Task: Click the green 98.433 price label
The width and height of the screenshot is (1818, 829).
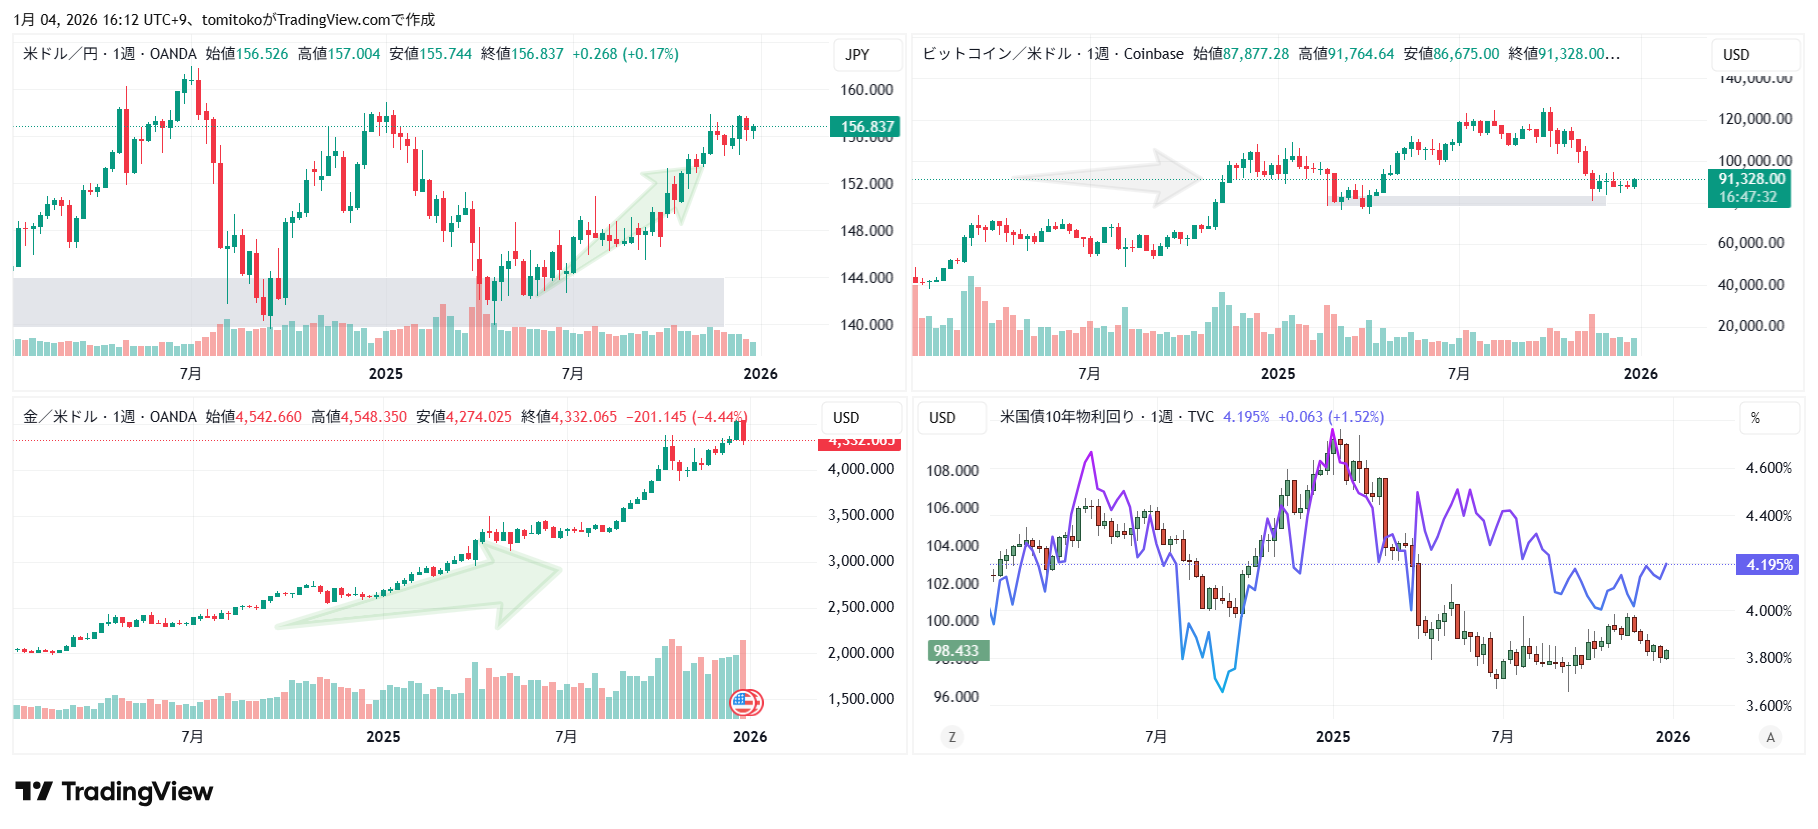Action: [955, 651]
